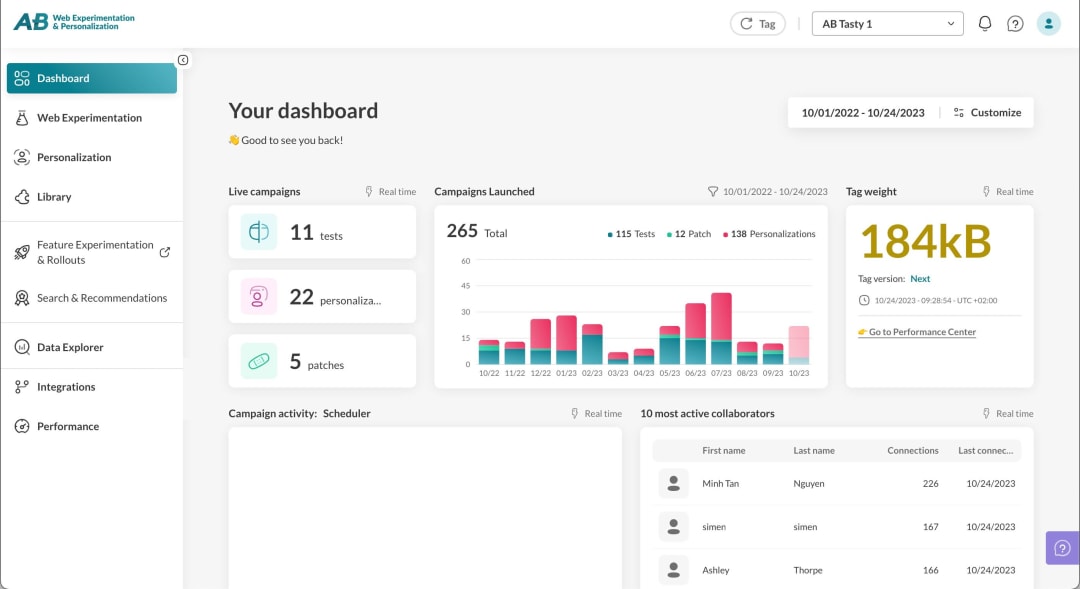The image size is (1080, 589).
Task: Open the date range picker 10/01/2022 - 10/24/2023
Action: (x=862, y=113)
